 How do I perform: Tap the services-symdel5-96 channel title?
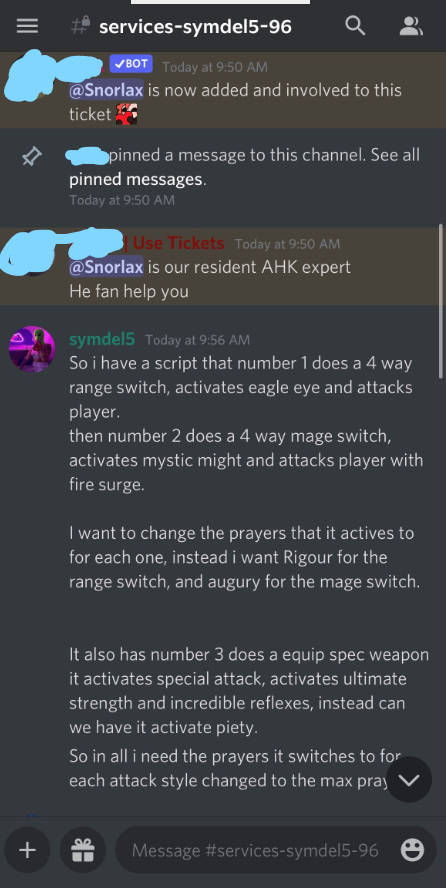pyautogui.click(x=195, y=26)
